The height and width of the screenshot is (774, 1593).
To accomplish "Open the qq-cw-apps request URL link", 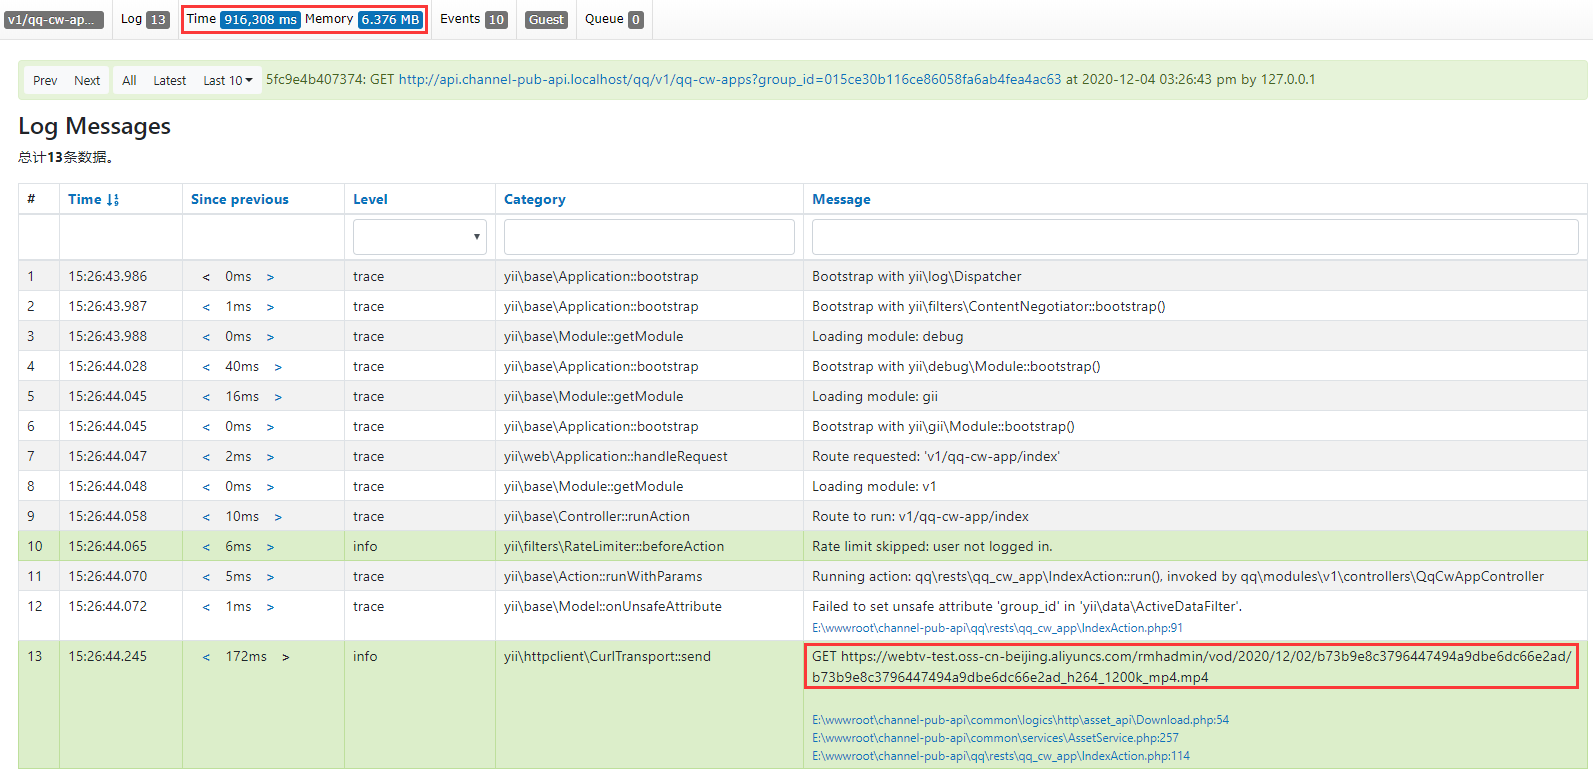I will (729, 79).
